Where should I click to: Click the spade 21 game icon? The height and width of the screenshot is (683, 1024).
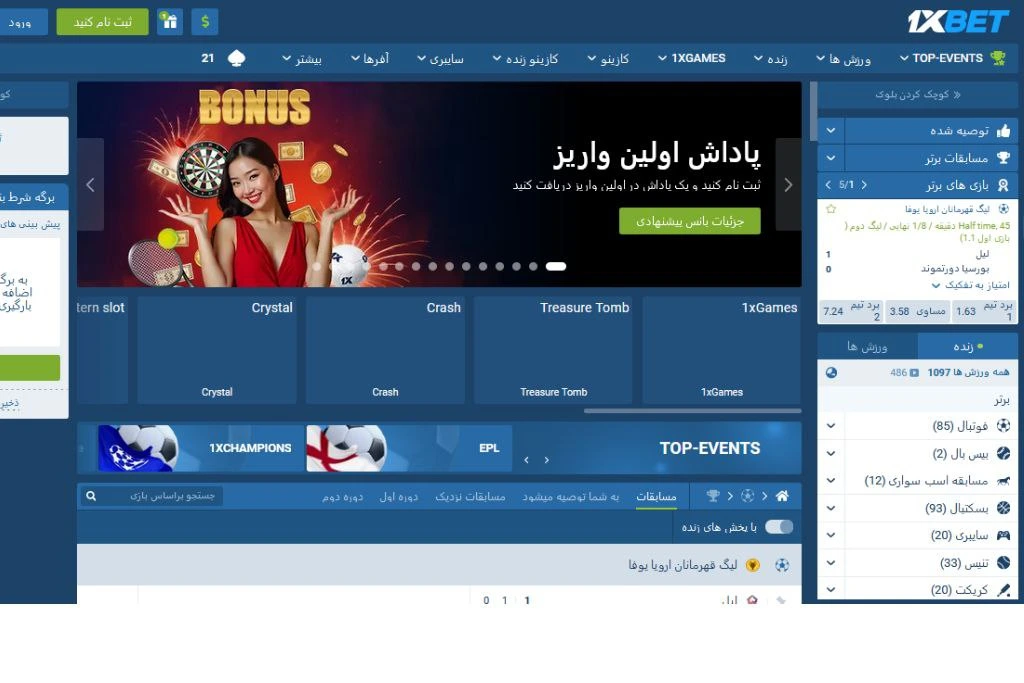[x=236, y=58]
